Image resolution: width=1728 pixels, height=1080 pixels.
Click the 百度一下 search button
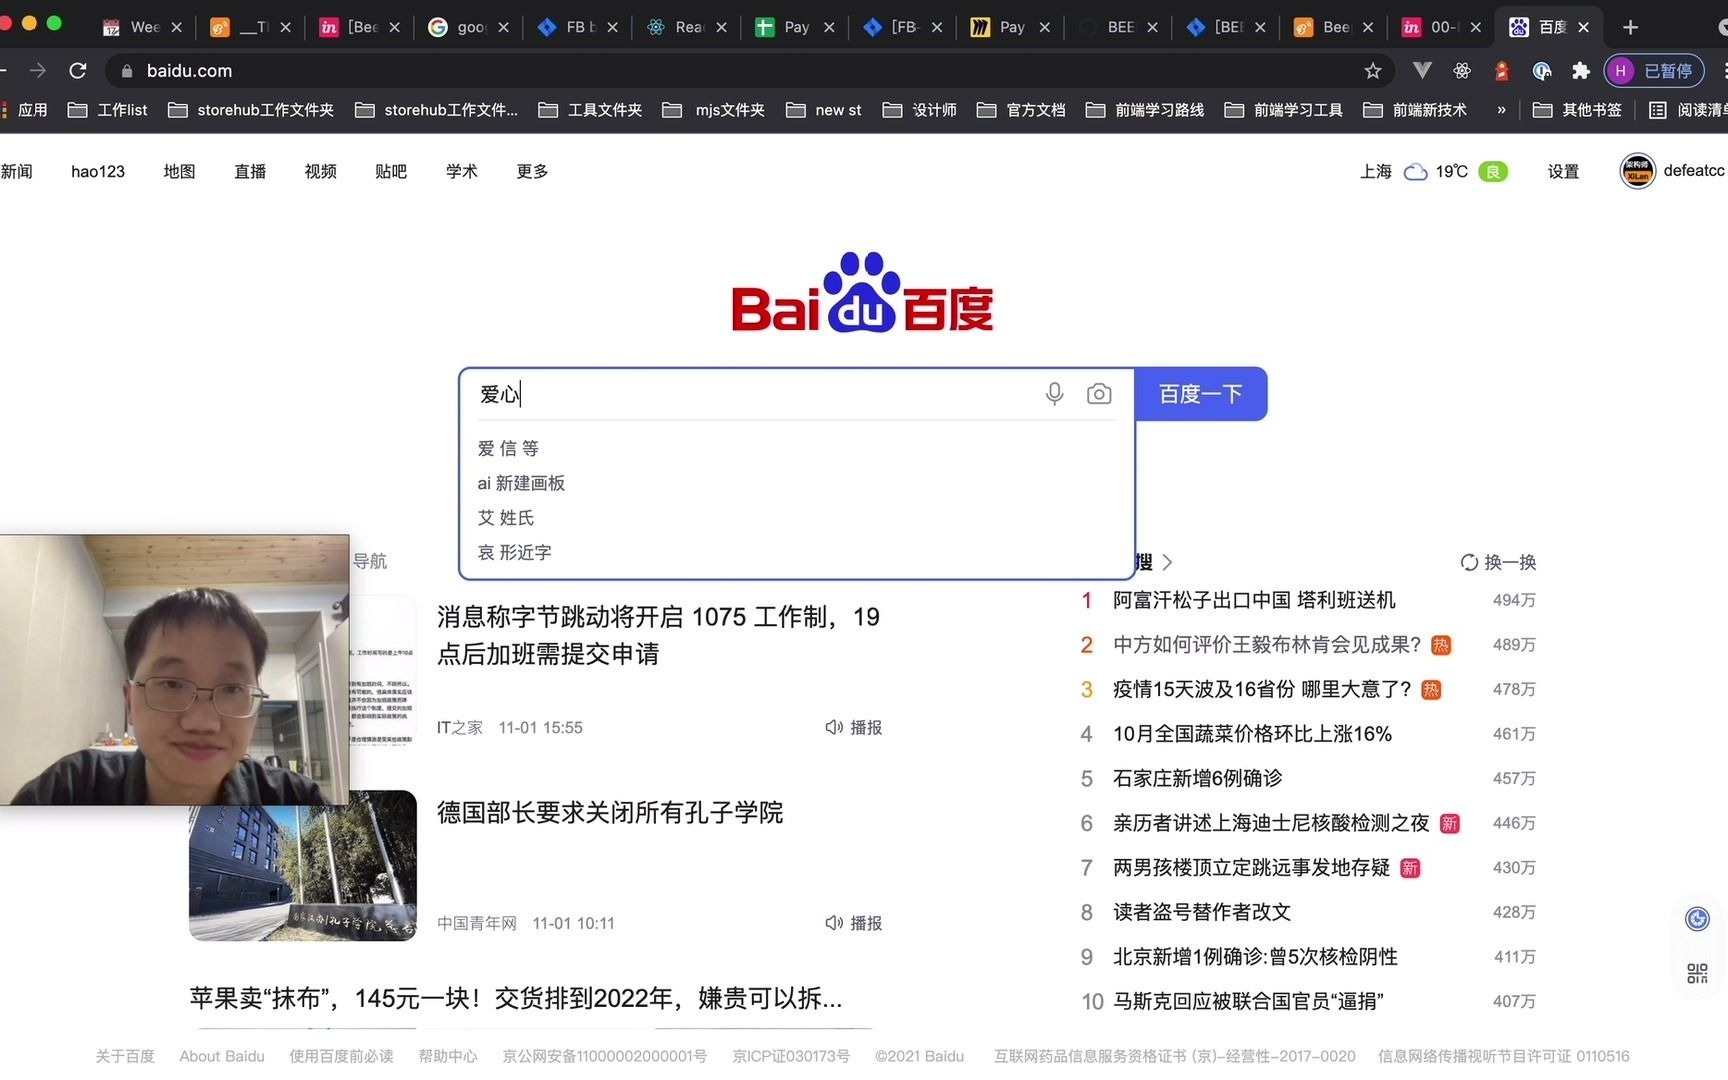(x=1201, y=394)
